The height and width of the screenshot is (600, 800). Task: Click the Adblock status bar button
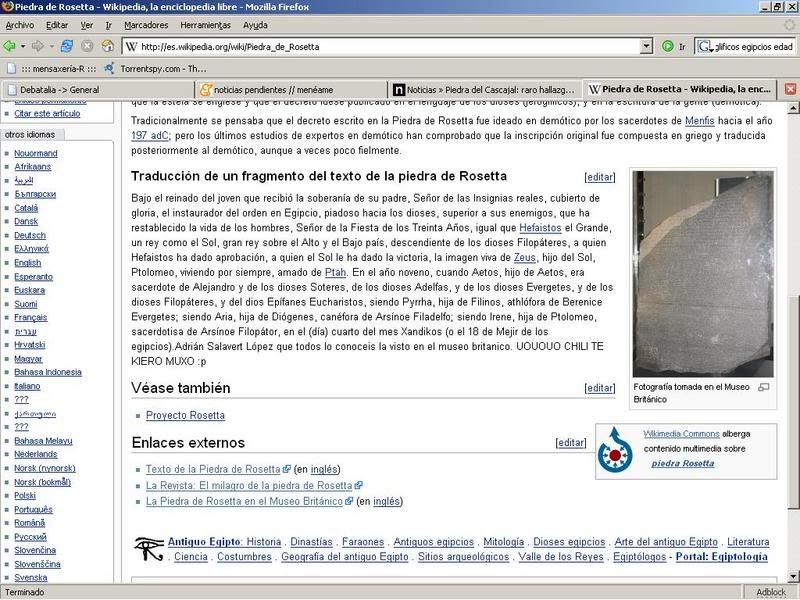coord(770,592)
